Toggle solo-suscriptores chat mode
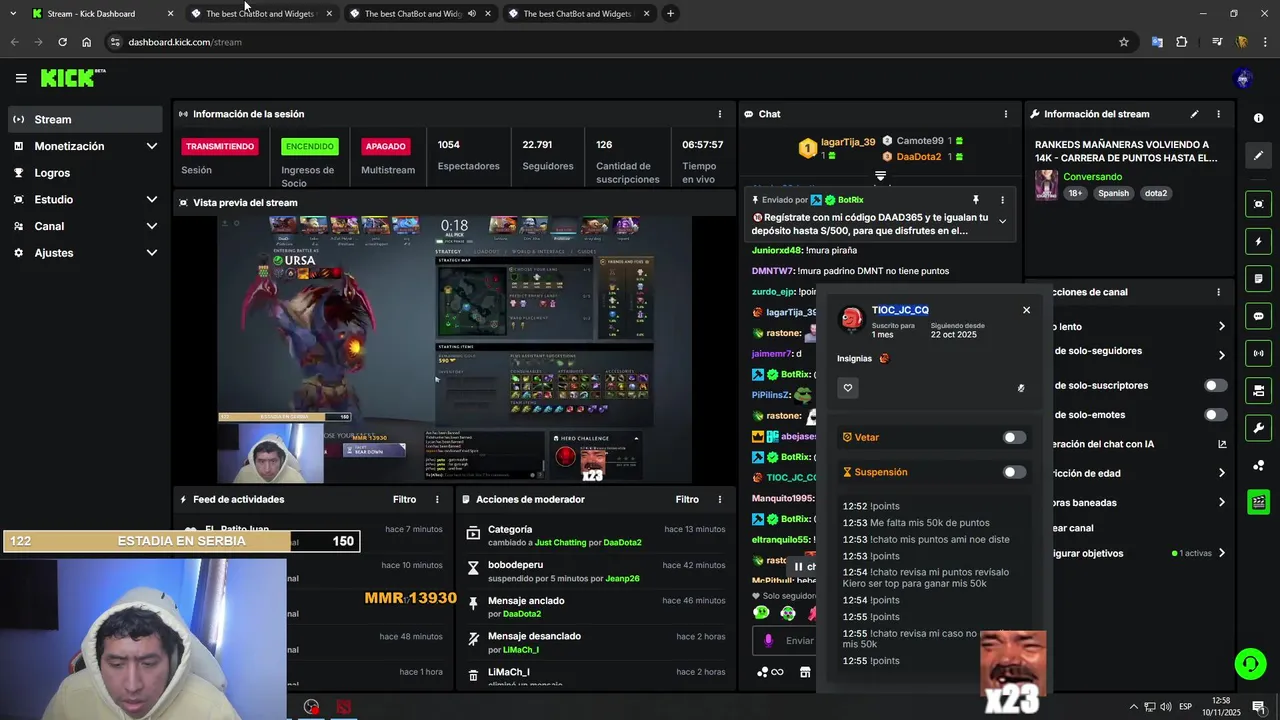Image resolution: width=1280 pixels, height=720 pixels. [x=1215, y=385]
